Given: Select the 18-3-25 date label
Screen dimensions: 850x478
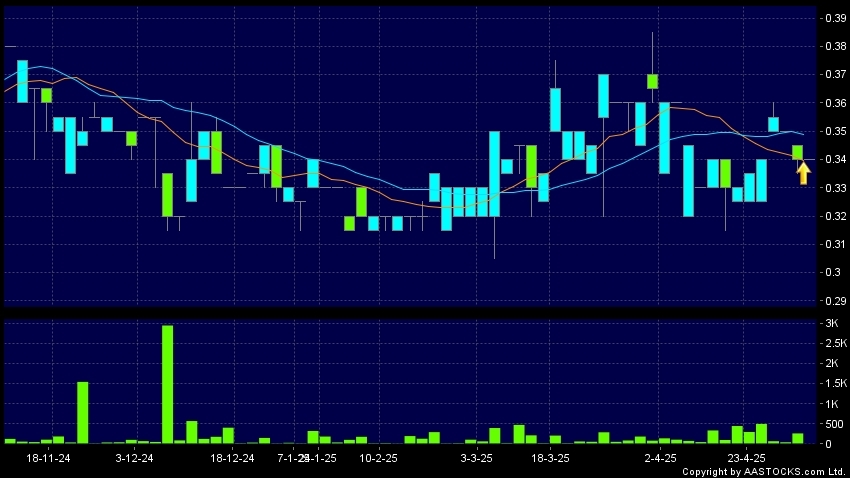Looking at the screenshot, I should 550,458.
